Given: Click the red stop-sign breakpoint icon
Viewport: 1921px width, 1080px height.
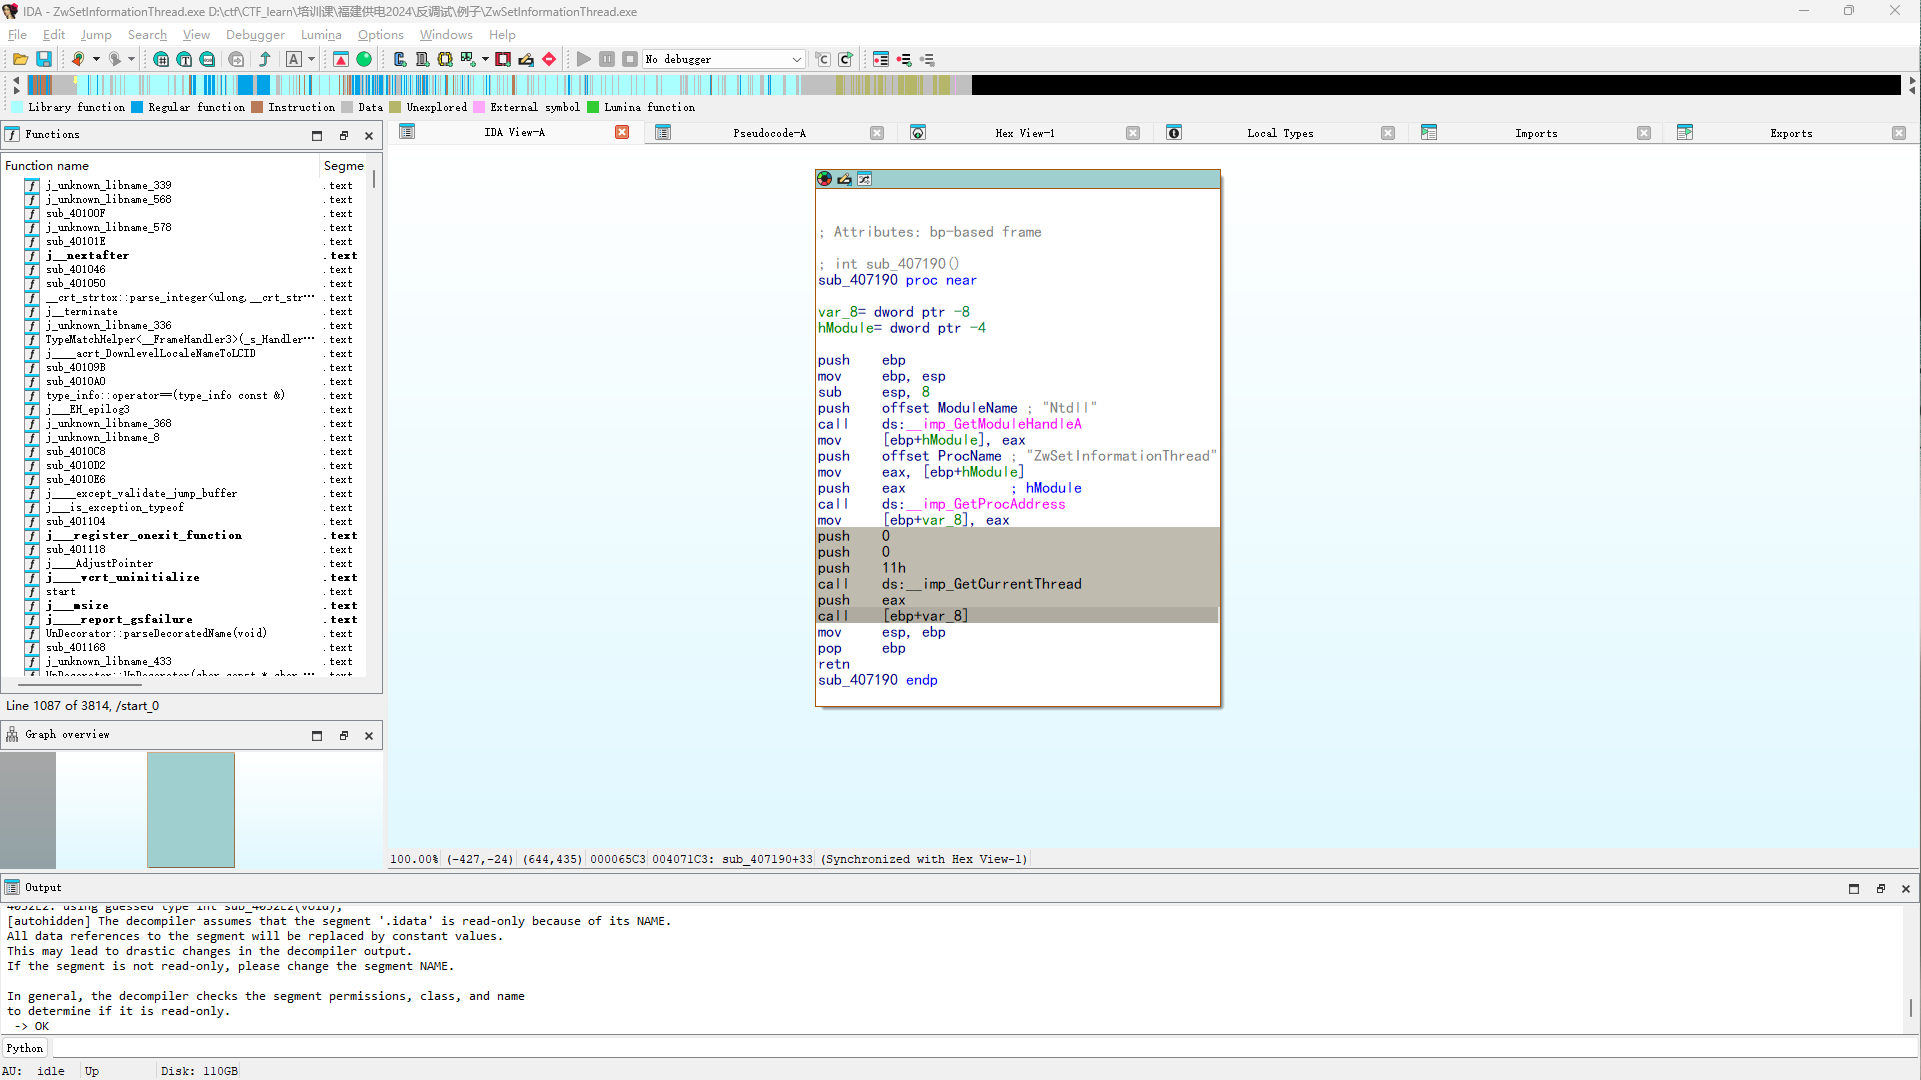Looking at the screenshot, I should pos(549,60).
